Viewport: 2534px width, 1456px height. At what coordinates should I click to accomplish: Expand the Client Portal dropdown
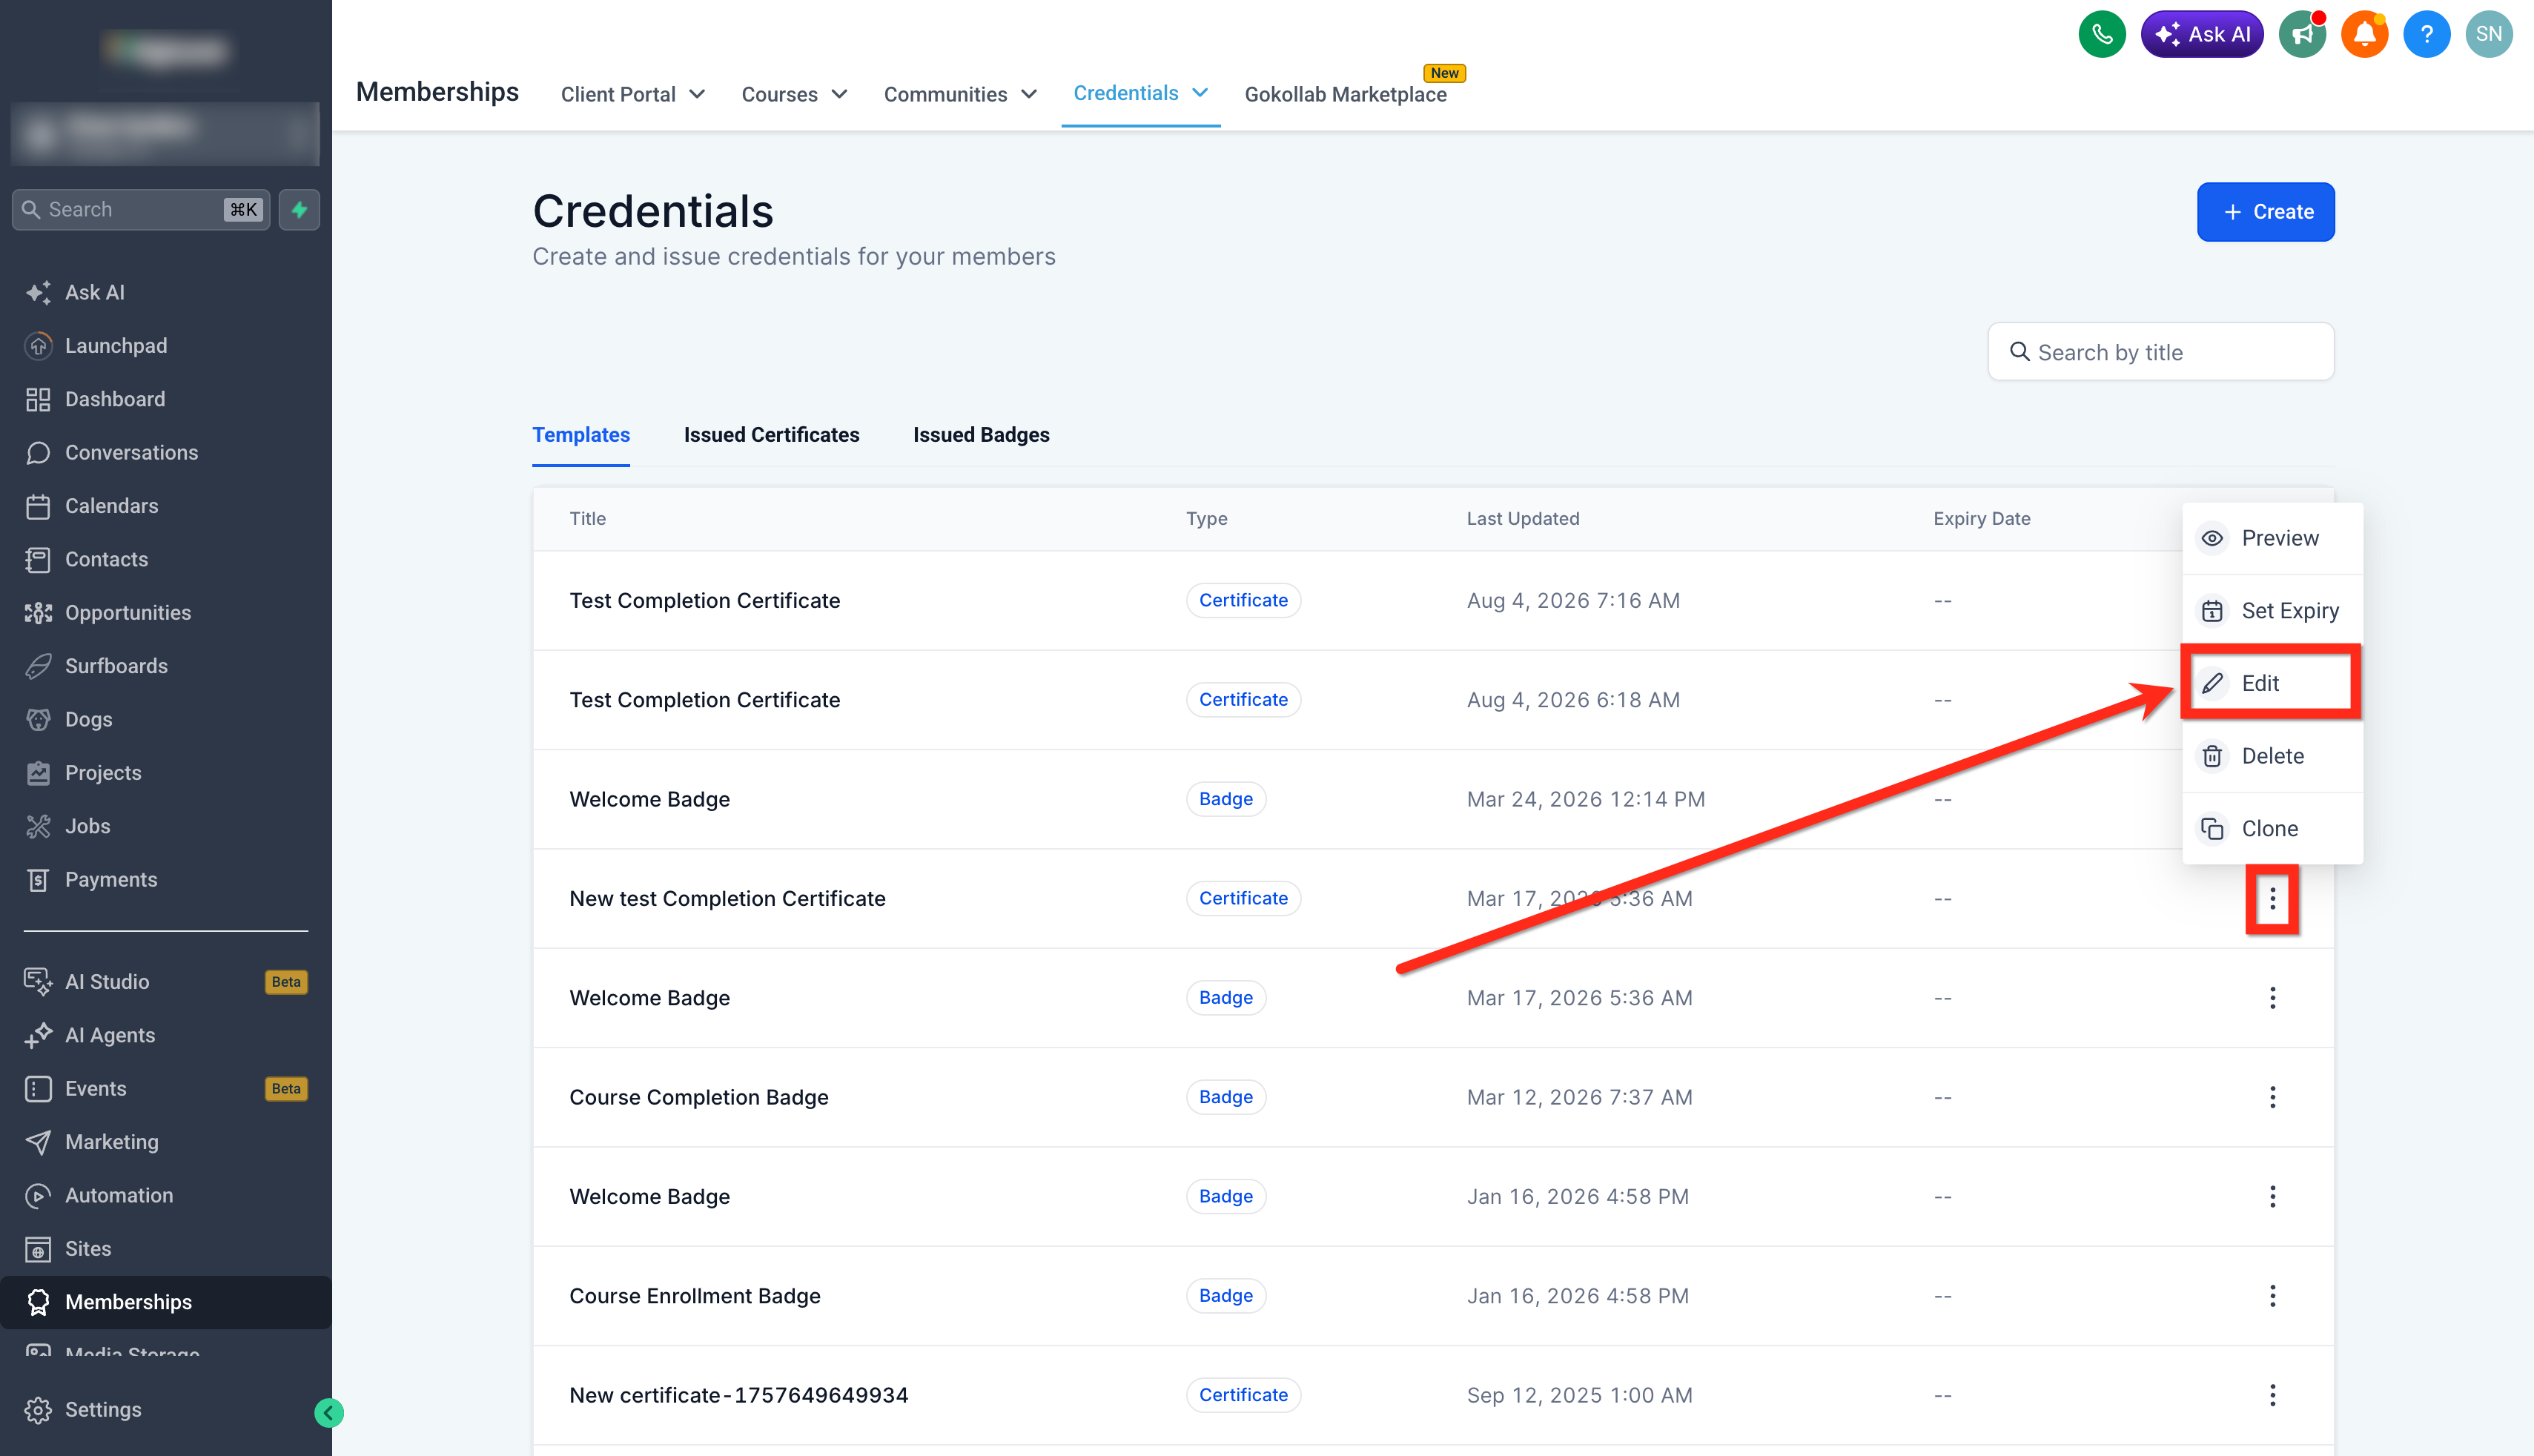pyautogui.click(x=633, y=94)
